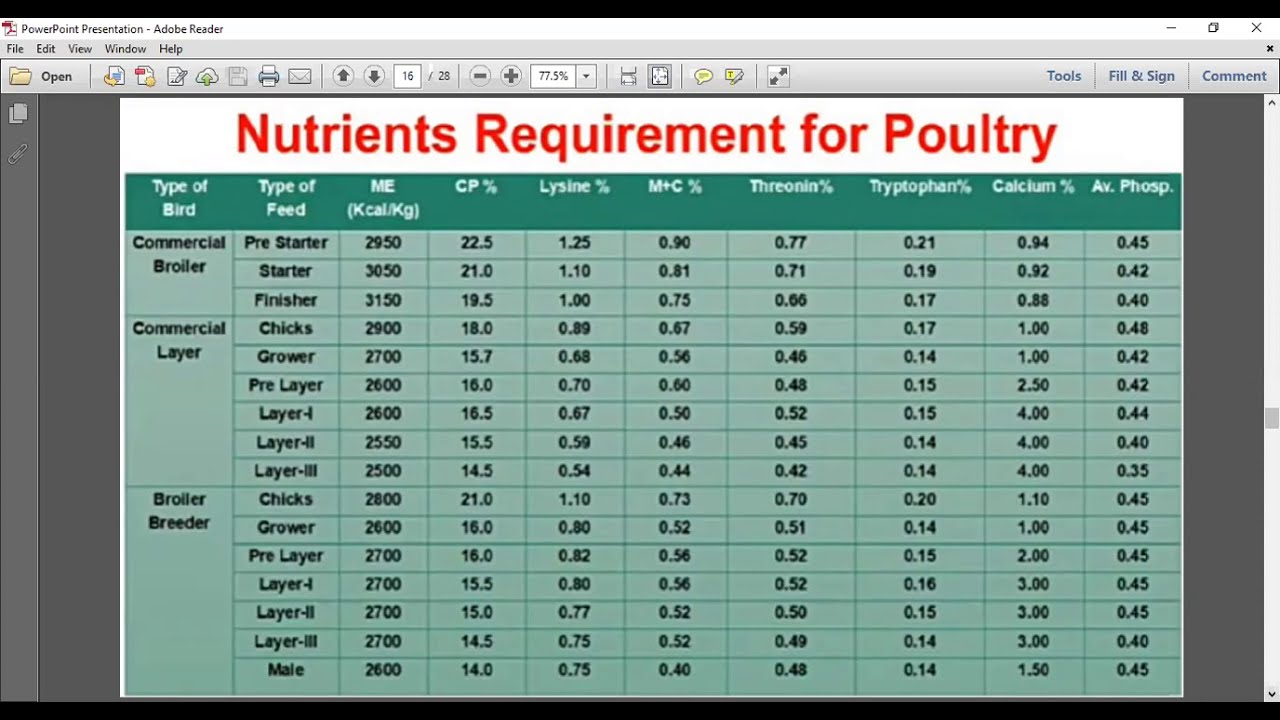The width and height of the screenshot is (1280, 720).
Task: Click the 'Starter' feed cell
Action: 286,271
